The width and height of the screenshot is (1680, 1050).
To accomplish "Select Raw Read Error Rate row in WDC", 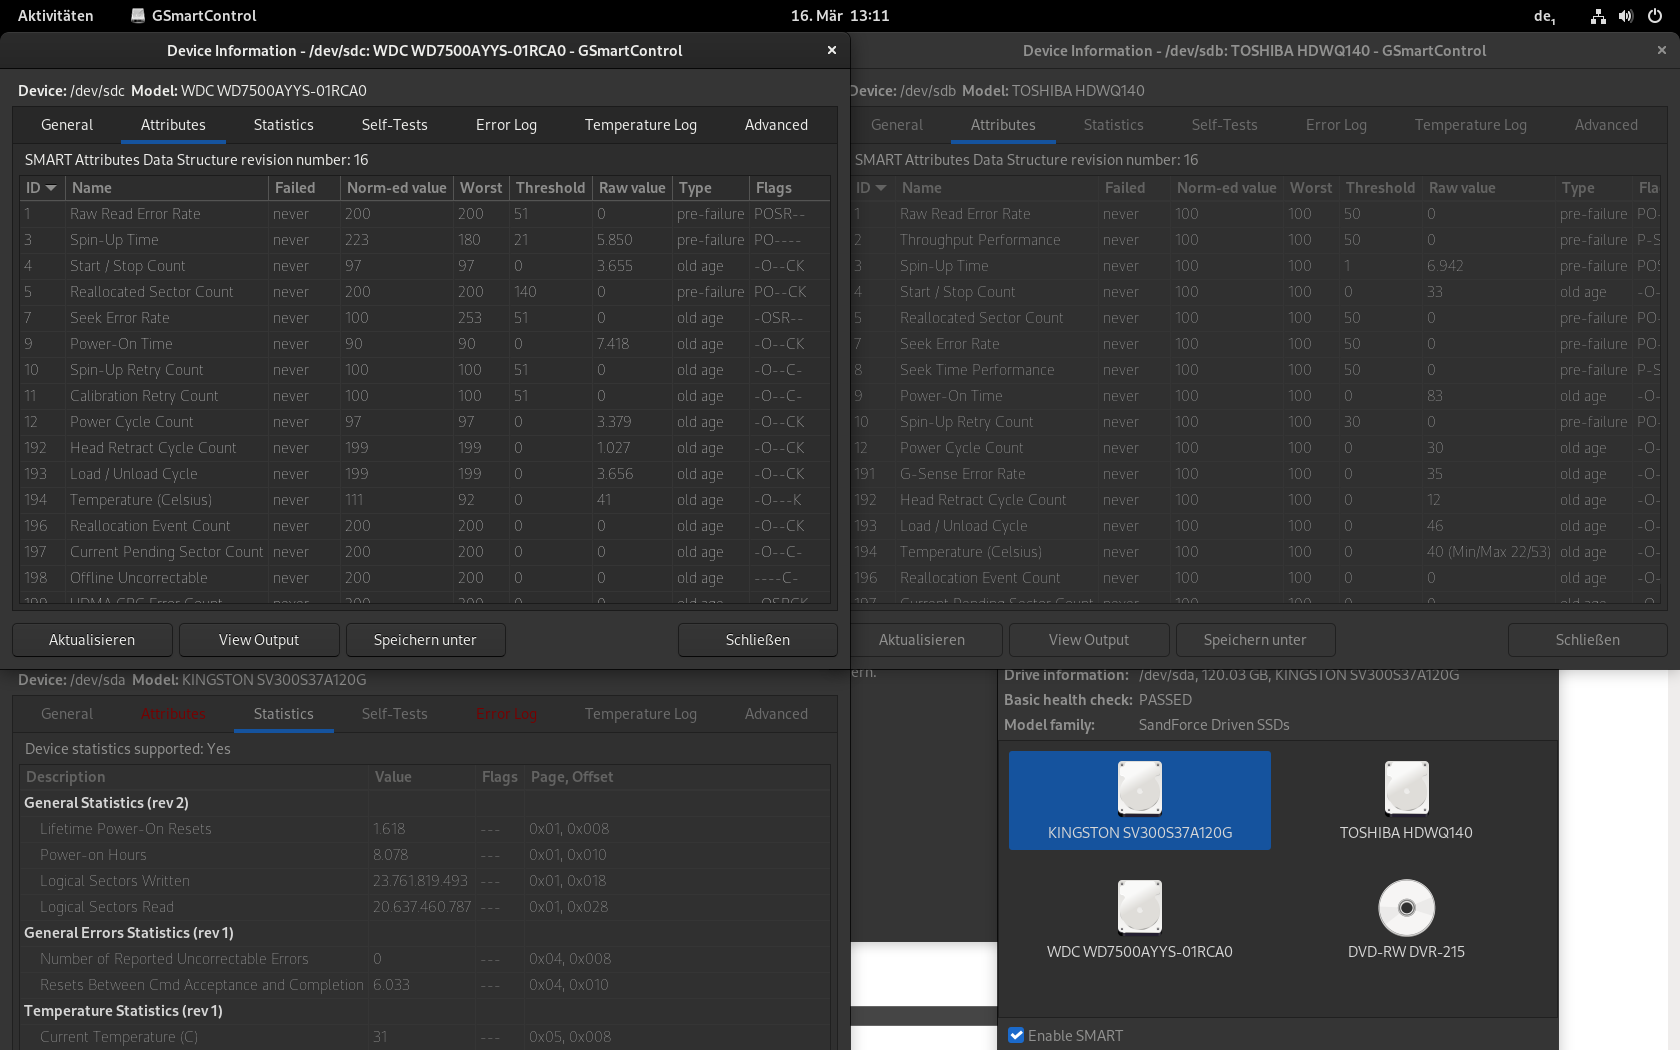I will [x=425, y=214].
